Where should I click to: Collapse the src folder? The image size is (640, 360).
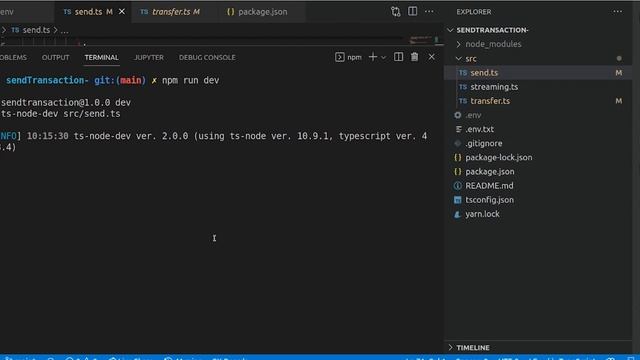[538, 58]
